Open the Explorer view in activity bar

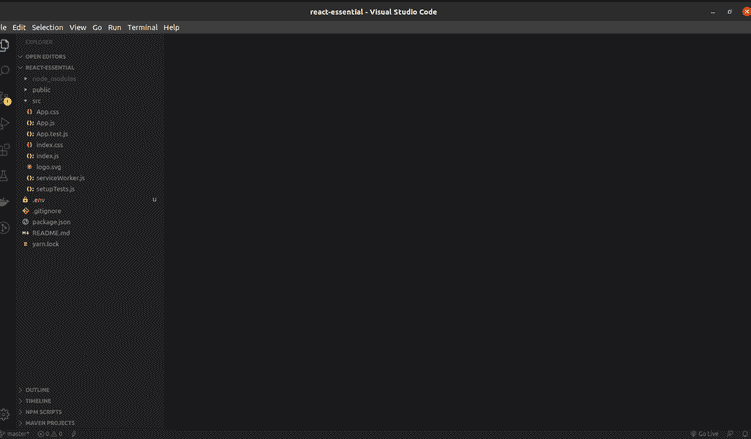(4, 45)
